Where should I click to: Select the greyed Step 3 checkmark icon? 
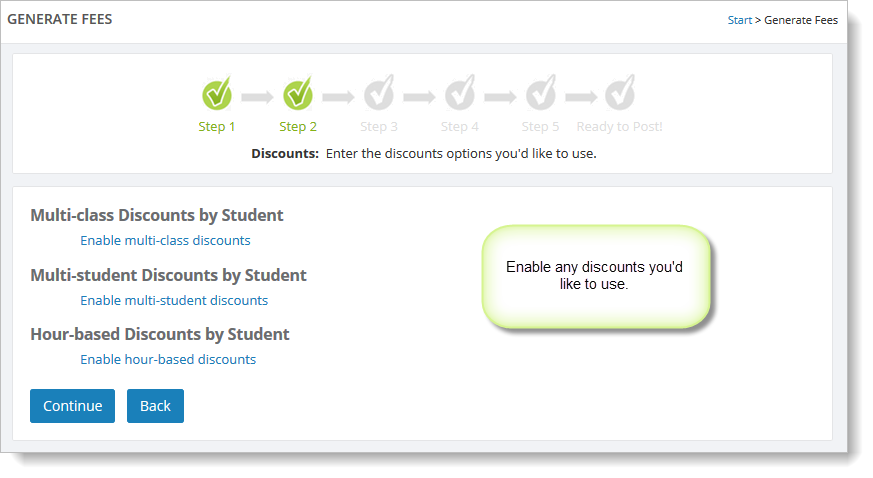point(379,93)
